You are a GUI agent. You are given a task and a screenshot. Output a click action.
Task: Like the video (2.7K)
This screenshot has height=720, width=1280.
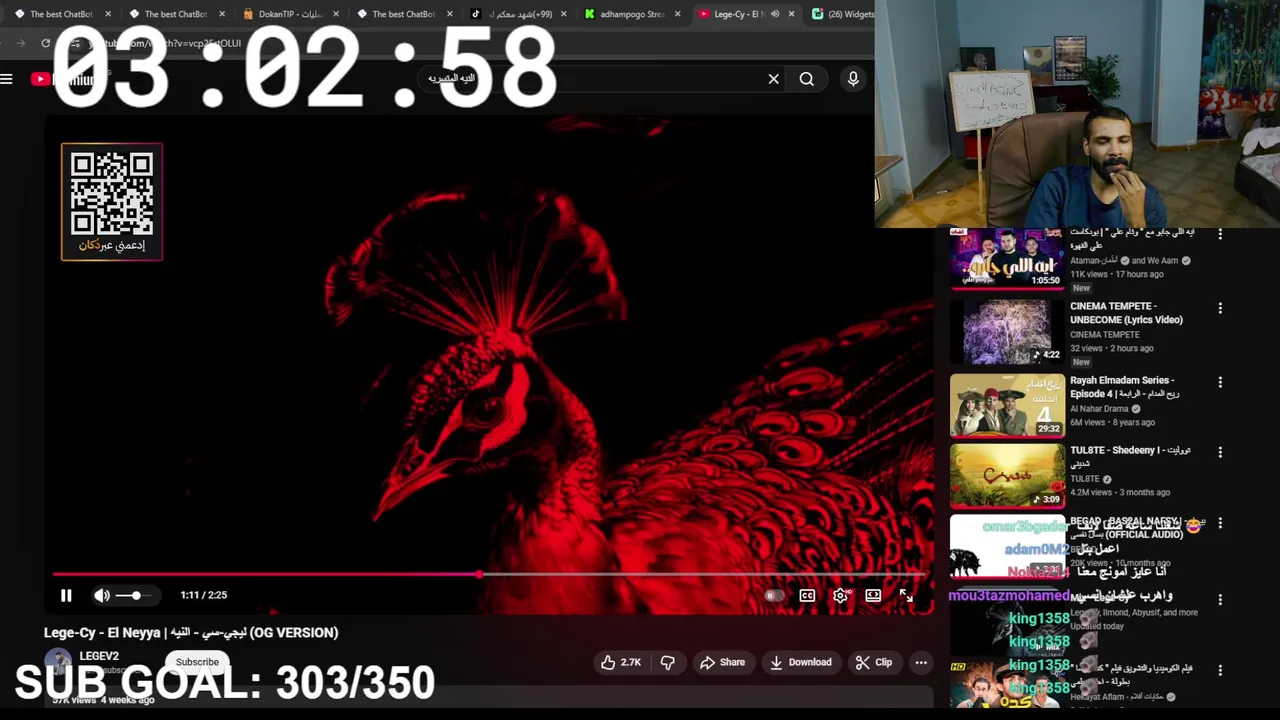coord(620,662)
